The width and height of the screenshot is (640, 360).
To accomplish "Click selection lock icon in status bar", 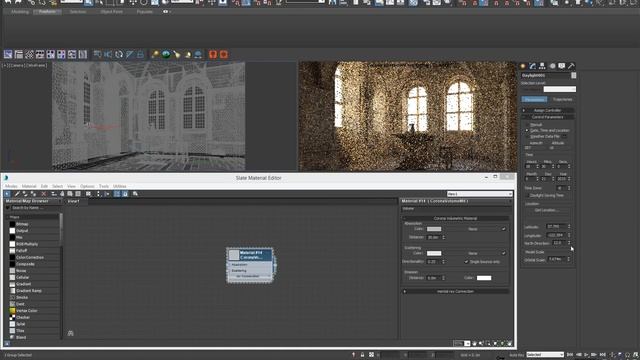I will coord(362,355).
